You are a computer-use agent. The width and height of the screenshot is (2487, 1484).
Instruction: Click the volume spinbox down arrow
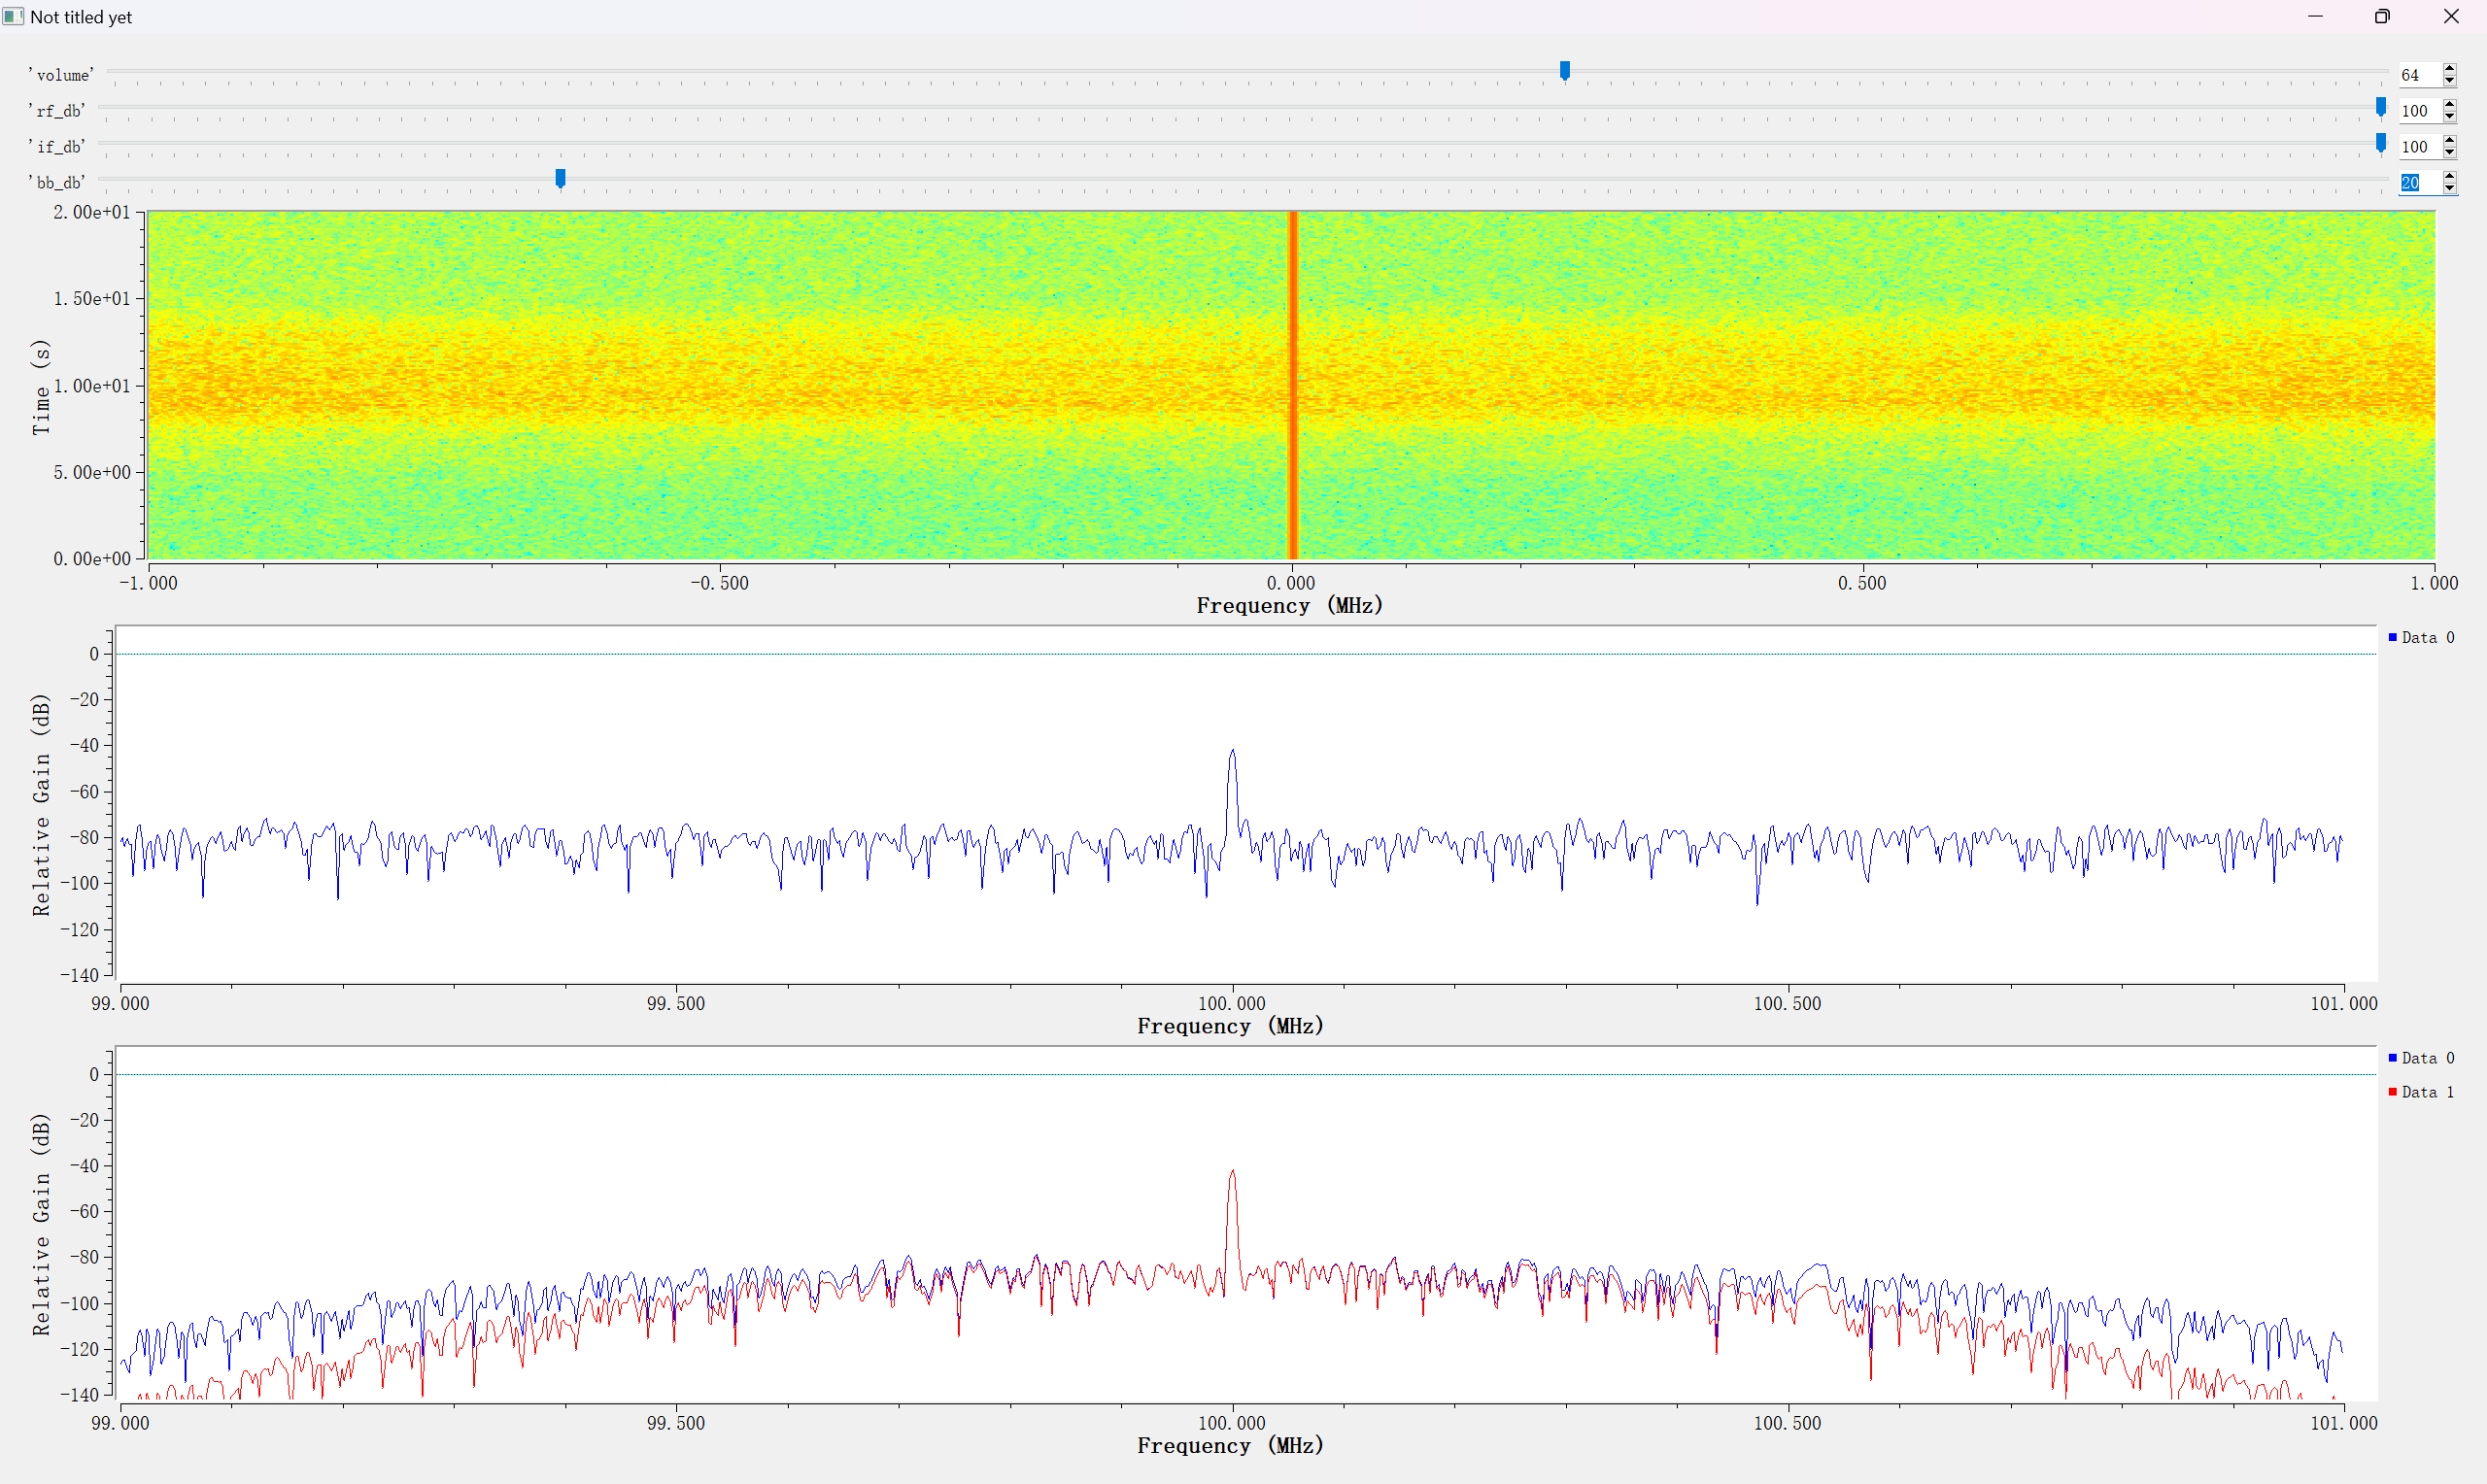tap(2449, 80)
